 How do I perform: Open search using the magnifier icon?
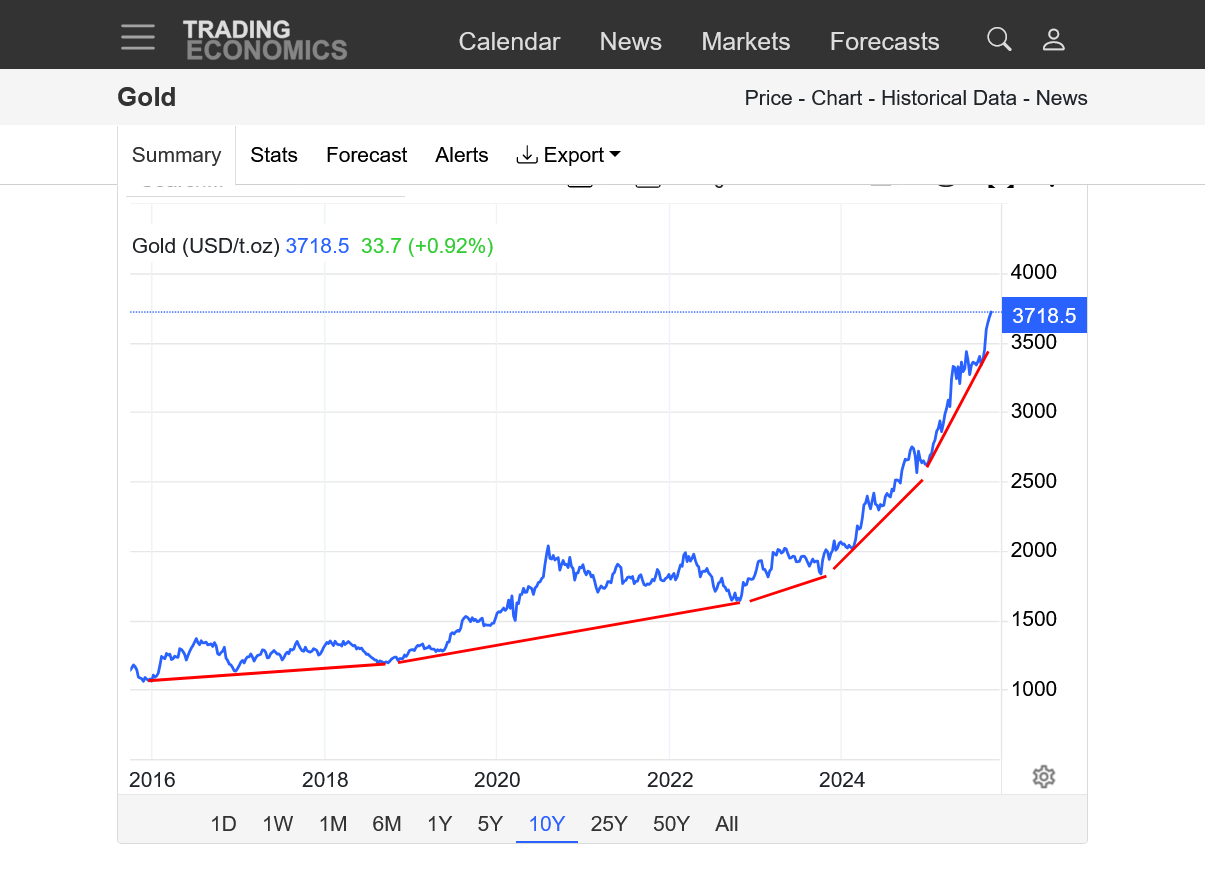point(999,40)
